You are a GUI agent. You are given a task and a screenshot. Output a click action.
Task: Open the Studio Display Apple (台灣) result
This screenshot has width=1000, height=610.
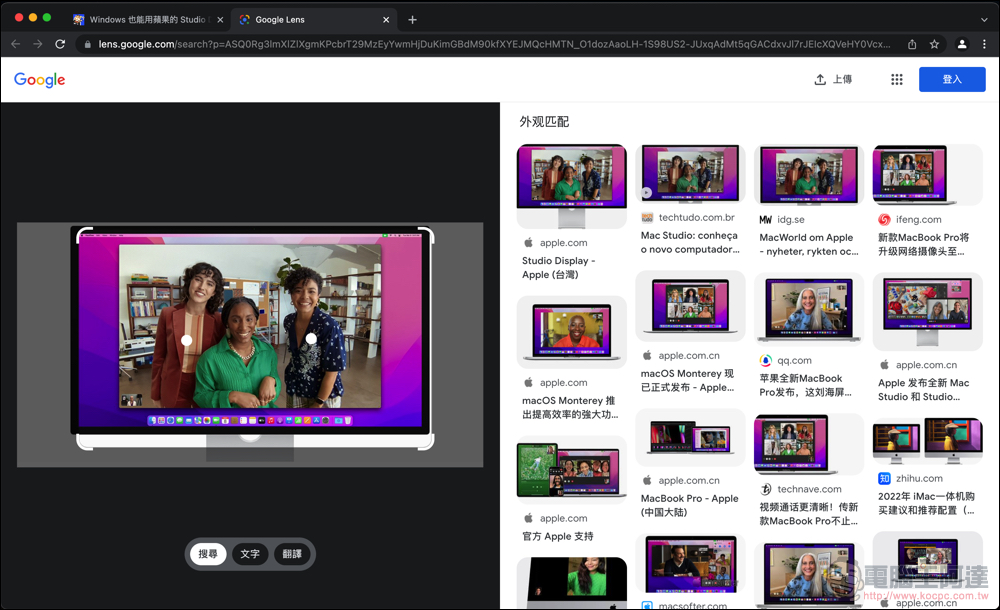tap(571, 185)
